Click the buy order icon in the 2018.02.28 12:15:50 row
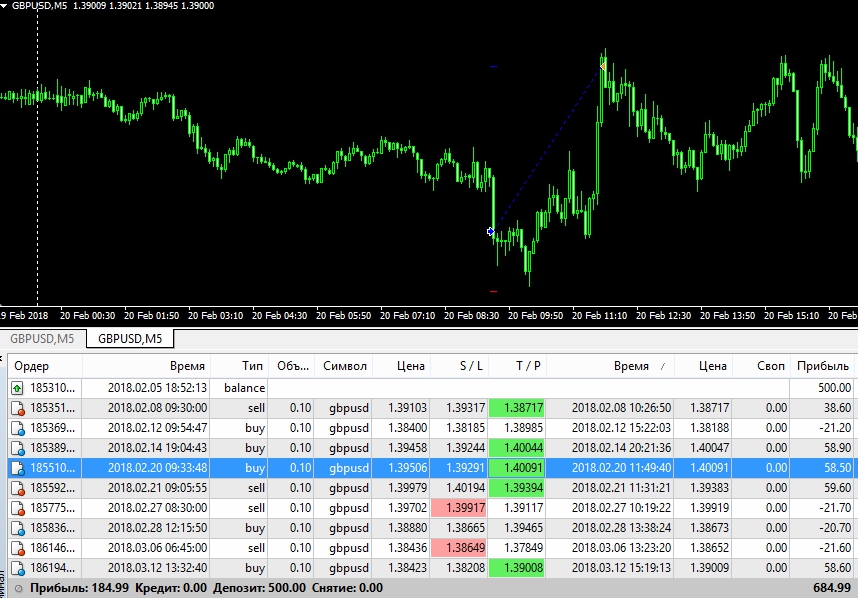This screenshot has width=858, height=598. [17, 528]
